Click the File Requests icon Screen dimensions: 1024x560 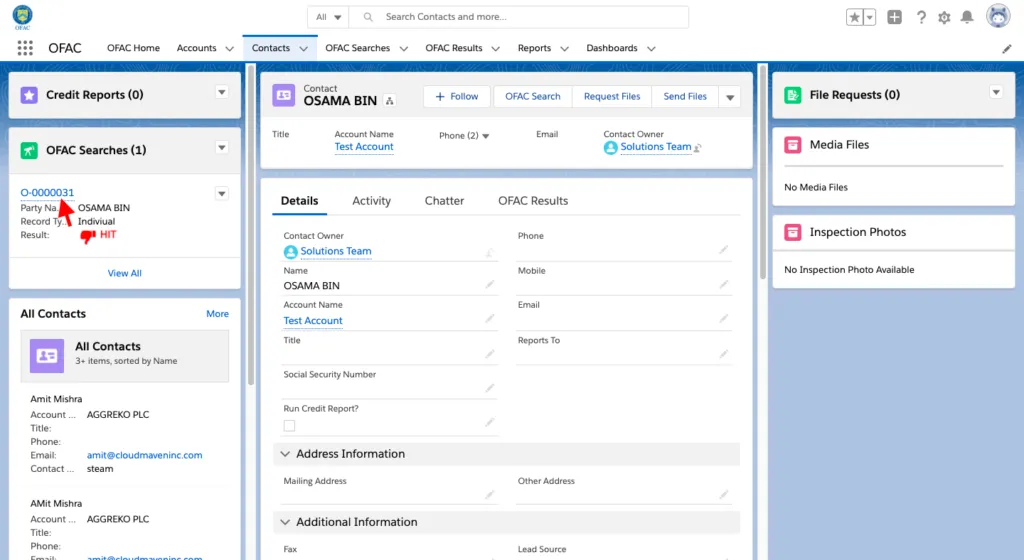click(x=793, y=95)
